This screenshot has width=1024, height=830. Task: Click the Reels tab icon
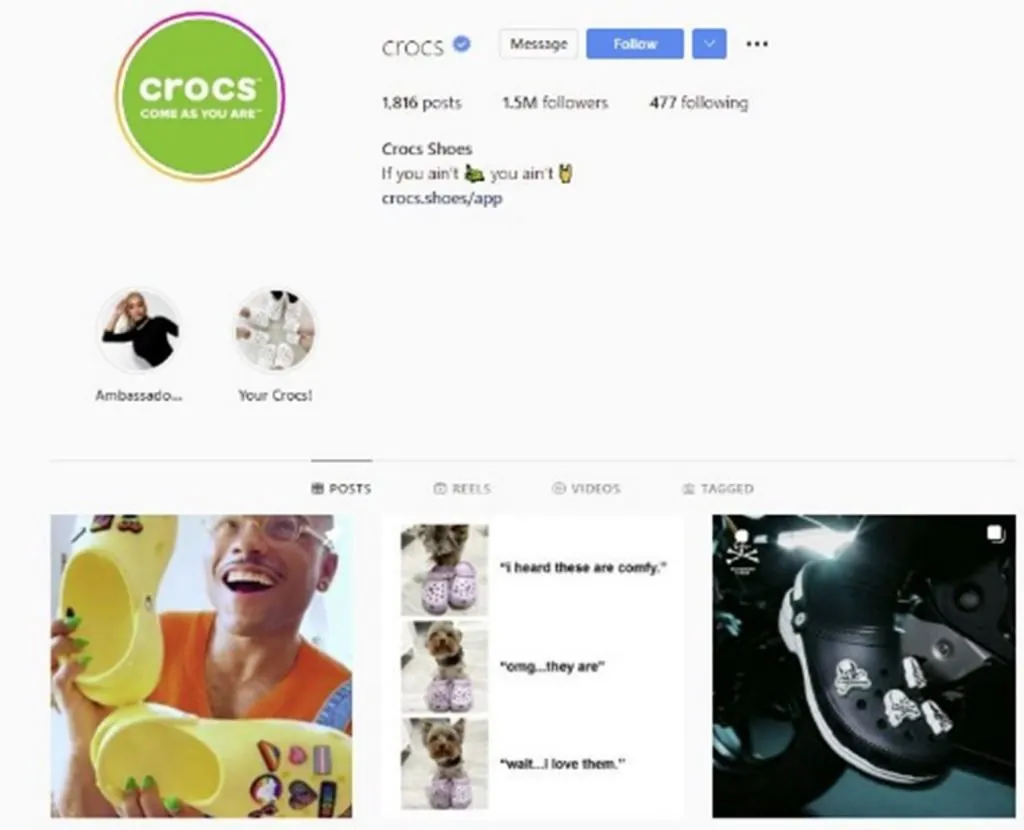point(440,488)
